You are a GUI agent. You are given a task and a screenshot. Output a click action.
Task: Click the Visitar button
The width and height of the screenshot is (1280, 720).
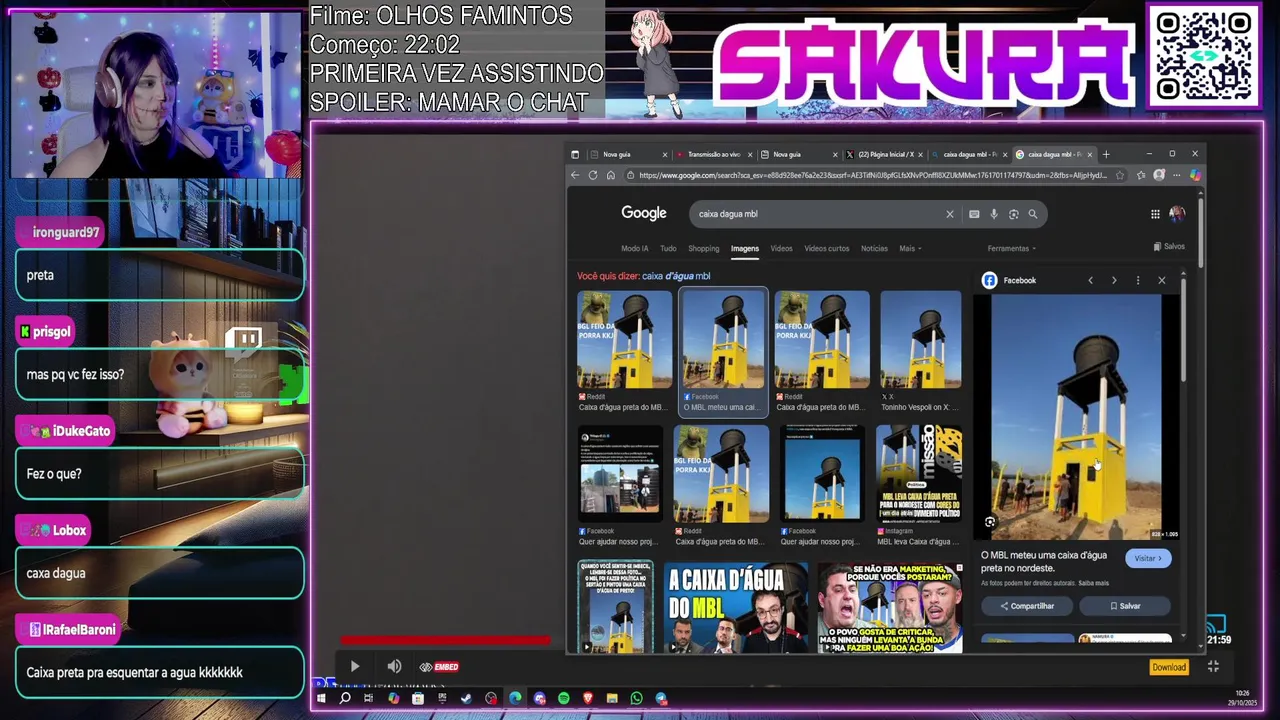tap(1148, 558)
